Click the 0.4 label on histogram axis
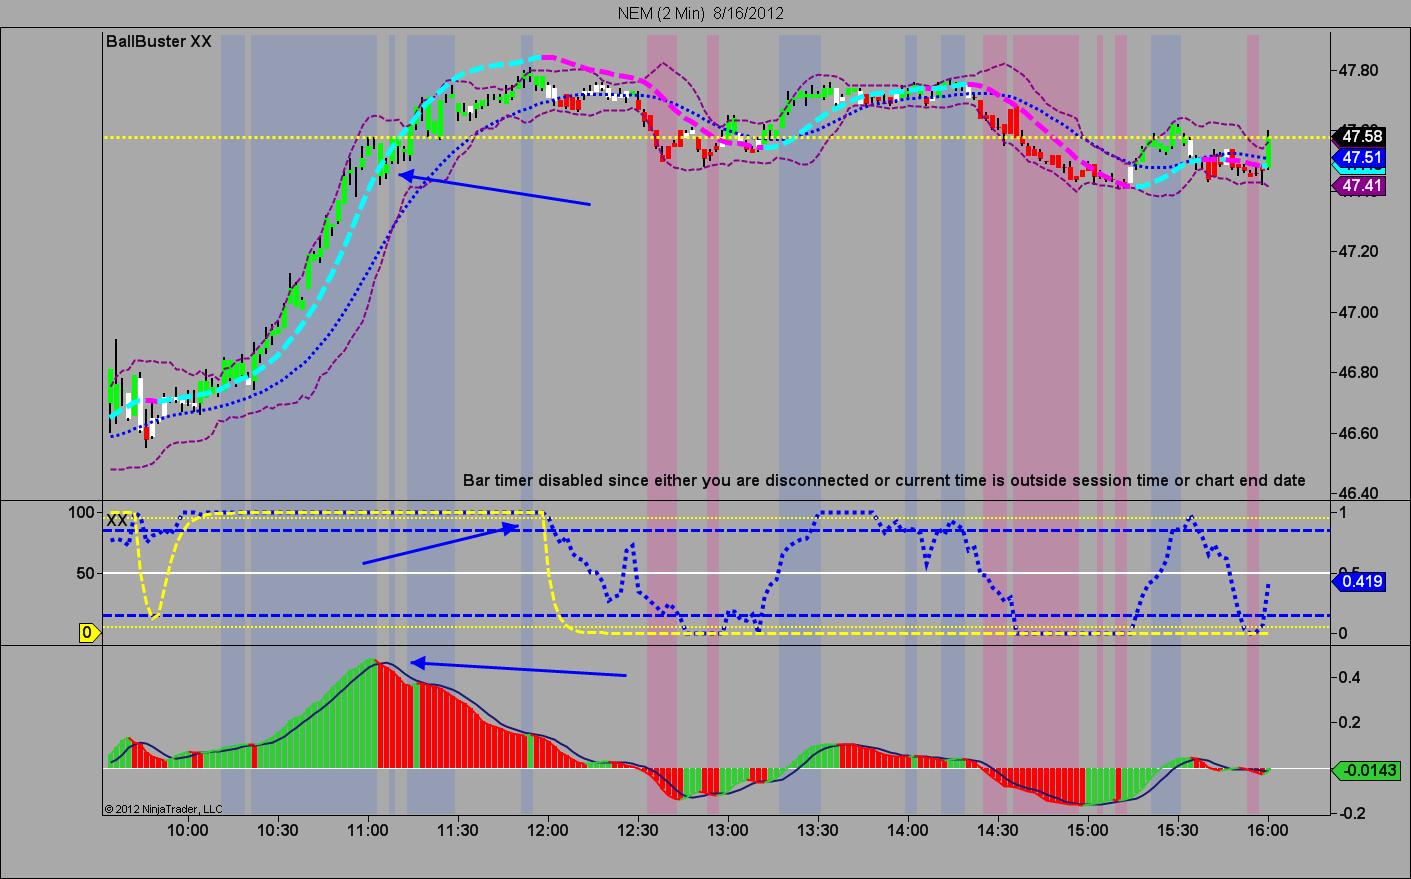The height and width of the screenshot is (879, 1411). 1349,677
